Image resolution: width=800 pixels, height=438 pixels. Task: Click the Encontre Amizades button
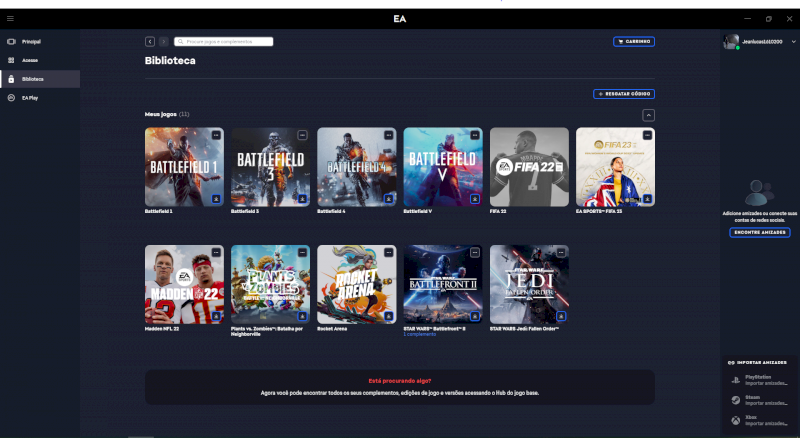coord(759,232)
